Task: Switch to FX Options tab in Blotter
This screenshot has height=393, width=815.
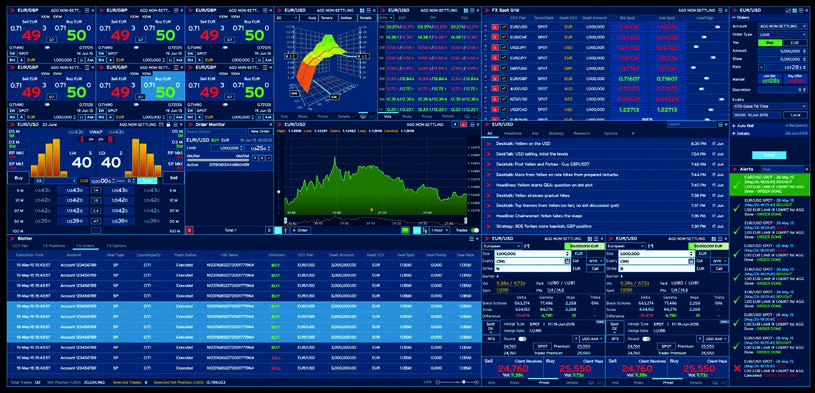Action: 116,245
